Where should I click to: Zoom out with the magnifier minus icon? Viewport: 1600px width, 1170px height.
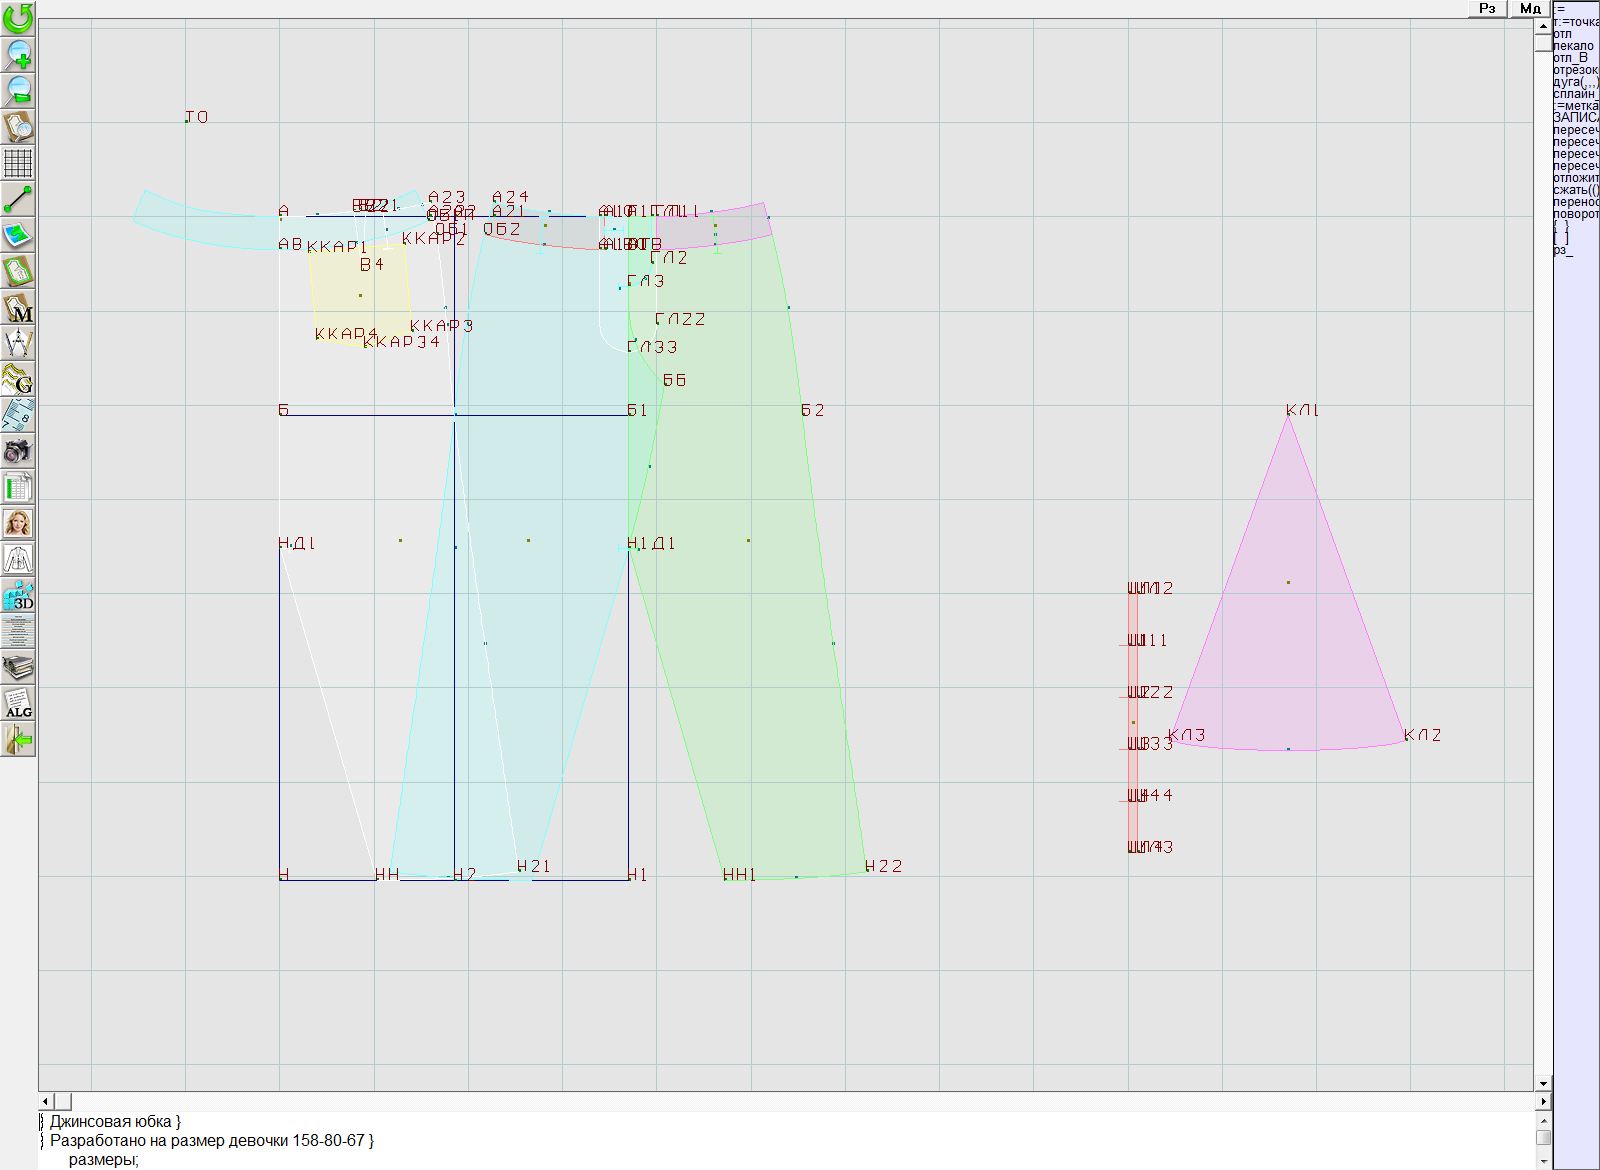[19, 91]
